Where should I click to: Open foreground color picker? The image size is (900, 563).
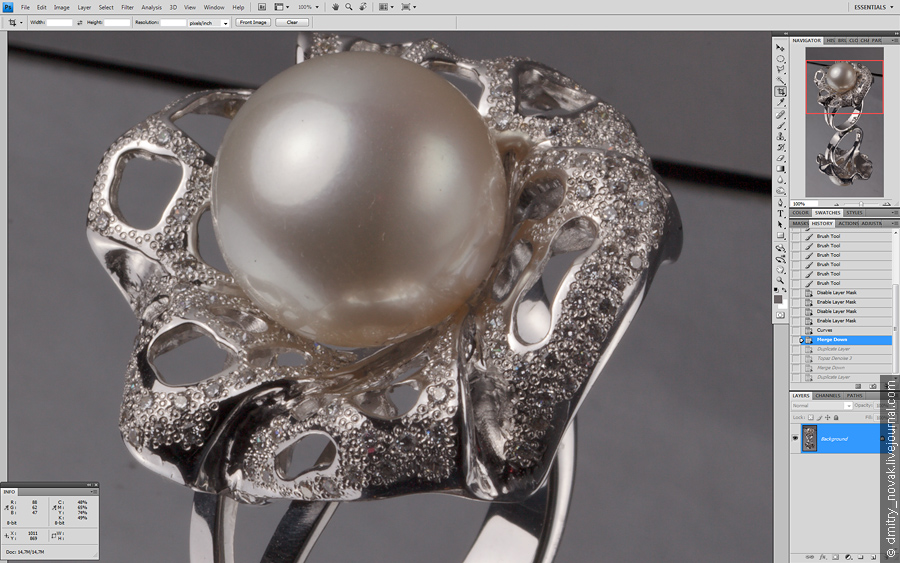(x=778, y=299)
